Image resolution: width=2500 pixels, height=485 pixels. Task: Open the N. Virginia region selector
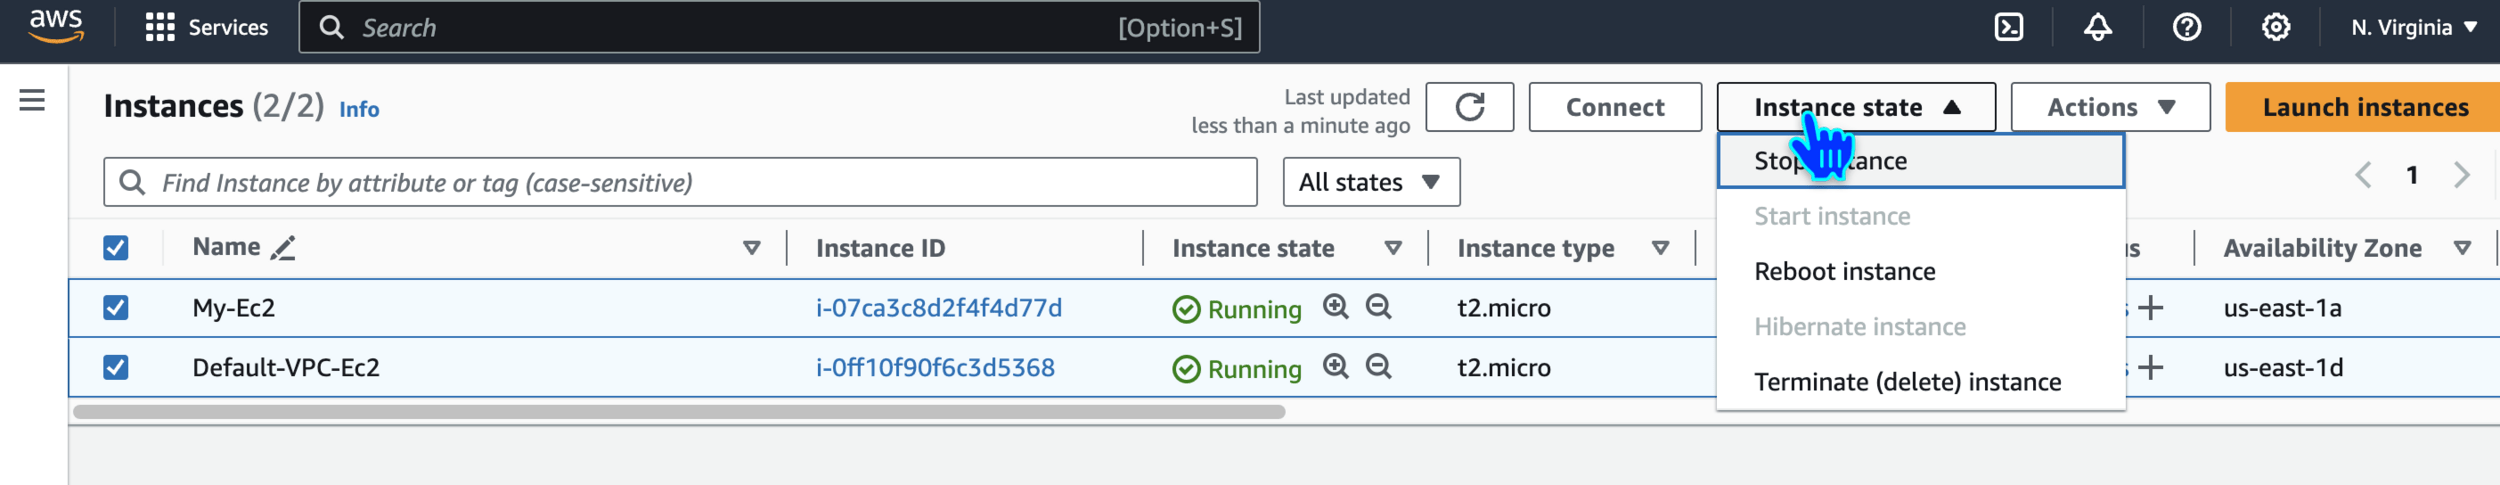coord(2413,27)
